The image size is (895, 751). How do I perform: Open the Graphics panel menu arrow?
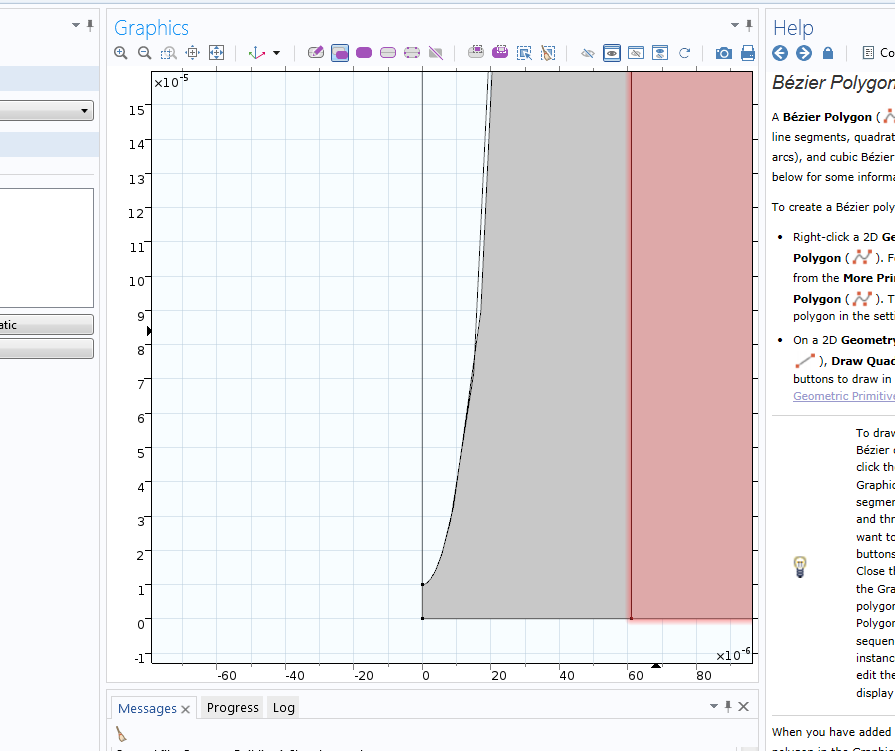pos(734,26)
